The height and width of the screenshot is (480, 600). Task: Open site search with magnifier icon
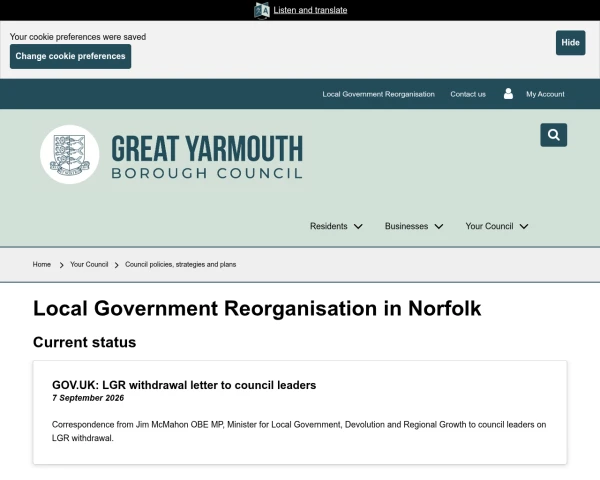pos(553,135)
